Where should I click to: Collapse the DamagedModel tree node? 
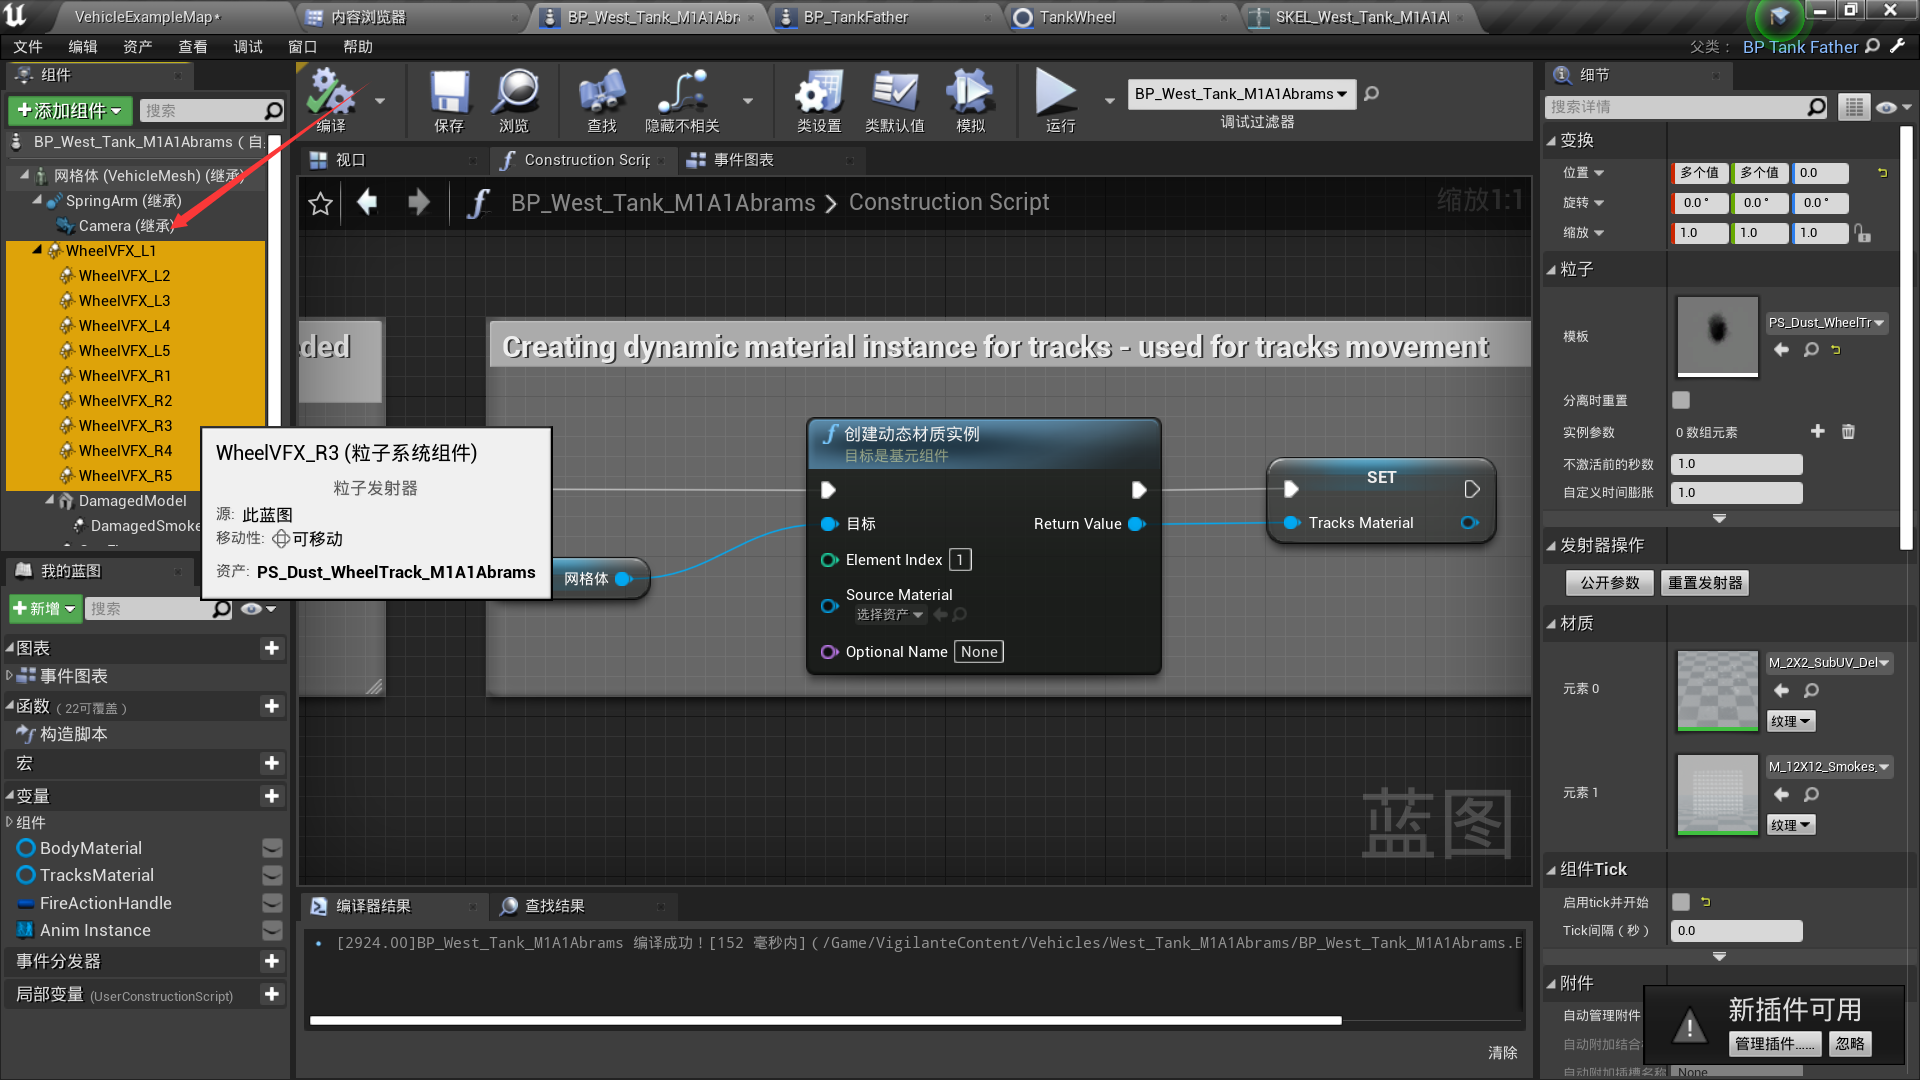[x=50, y=499]
